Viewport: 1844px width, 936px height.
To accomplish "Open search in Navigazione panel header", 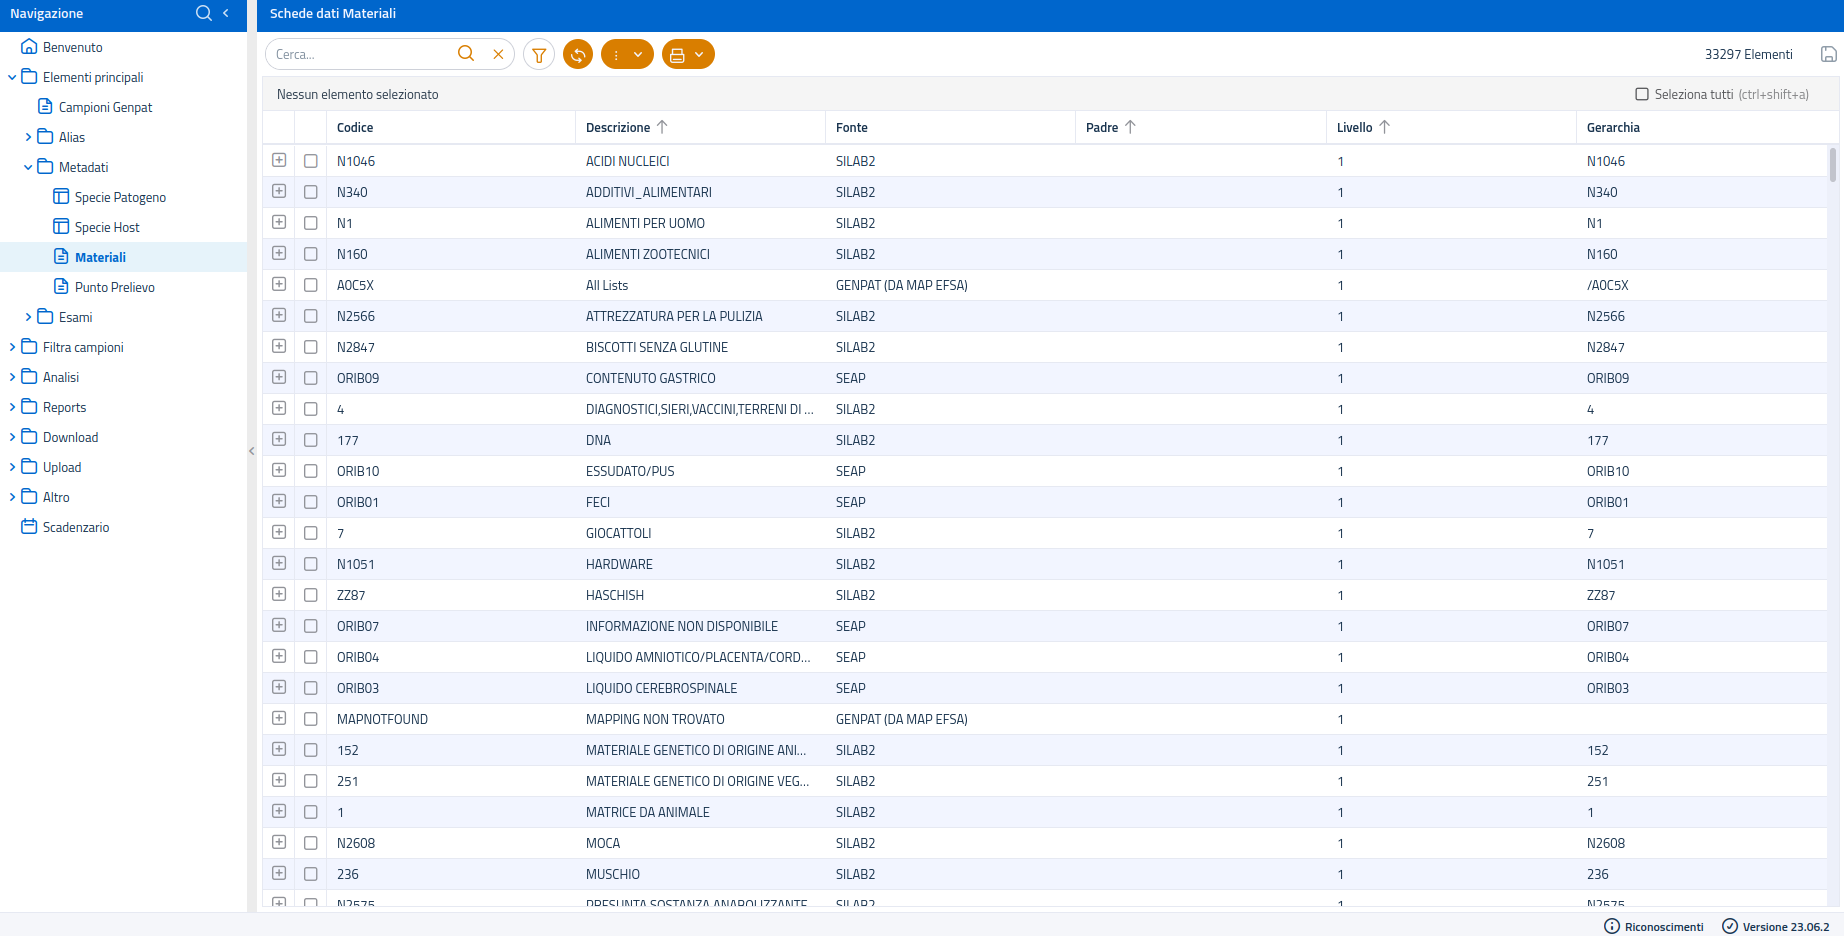I will [204, 13].
